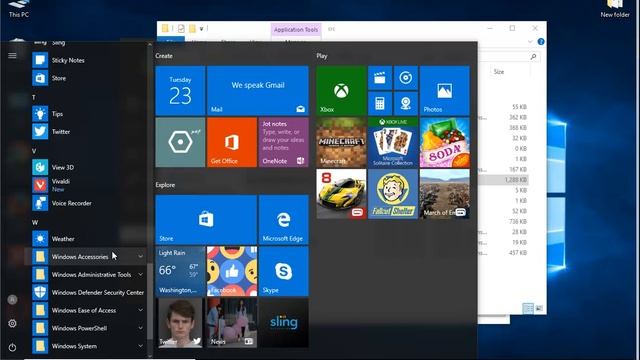The height and width of the screenshot is (360, 640).
Task: Open the Facebook tile
Action: 232,271
